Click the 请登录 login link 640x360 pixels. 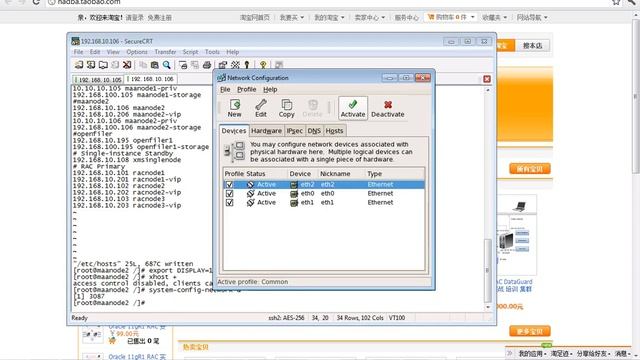click(134, 18)
